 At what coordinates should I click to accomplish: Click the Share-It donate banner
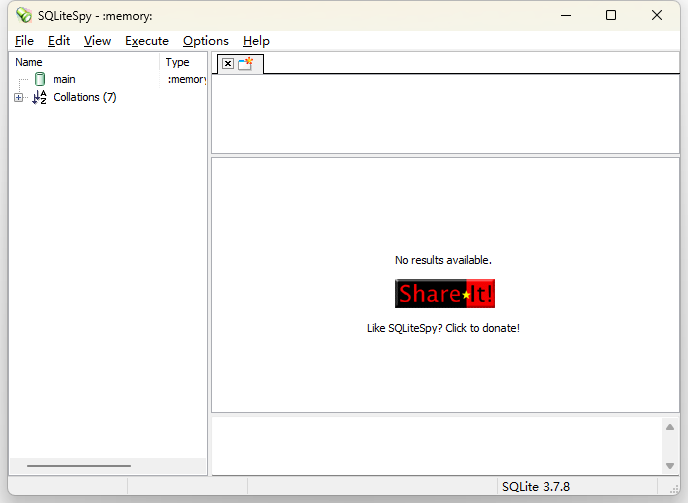[445, 293]
